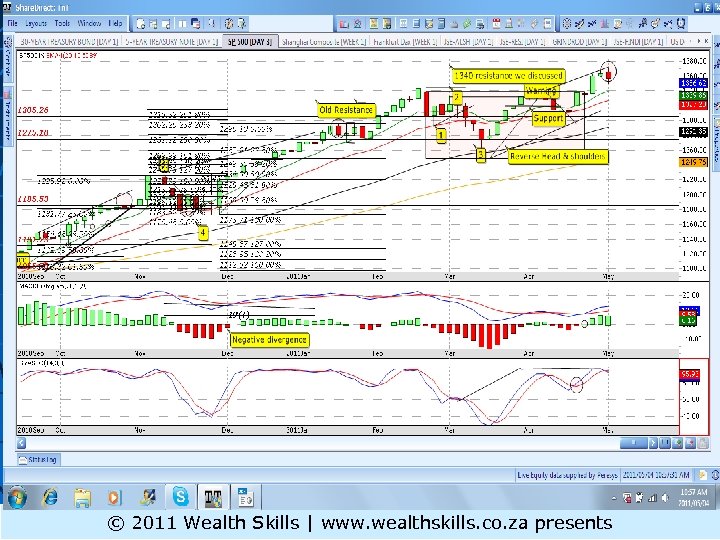
Task: Select the Reverse Head & shoulders label
Action: (557, 156)
